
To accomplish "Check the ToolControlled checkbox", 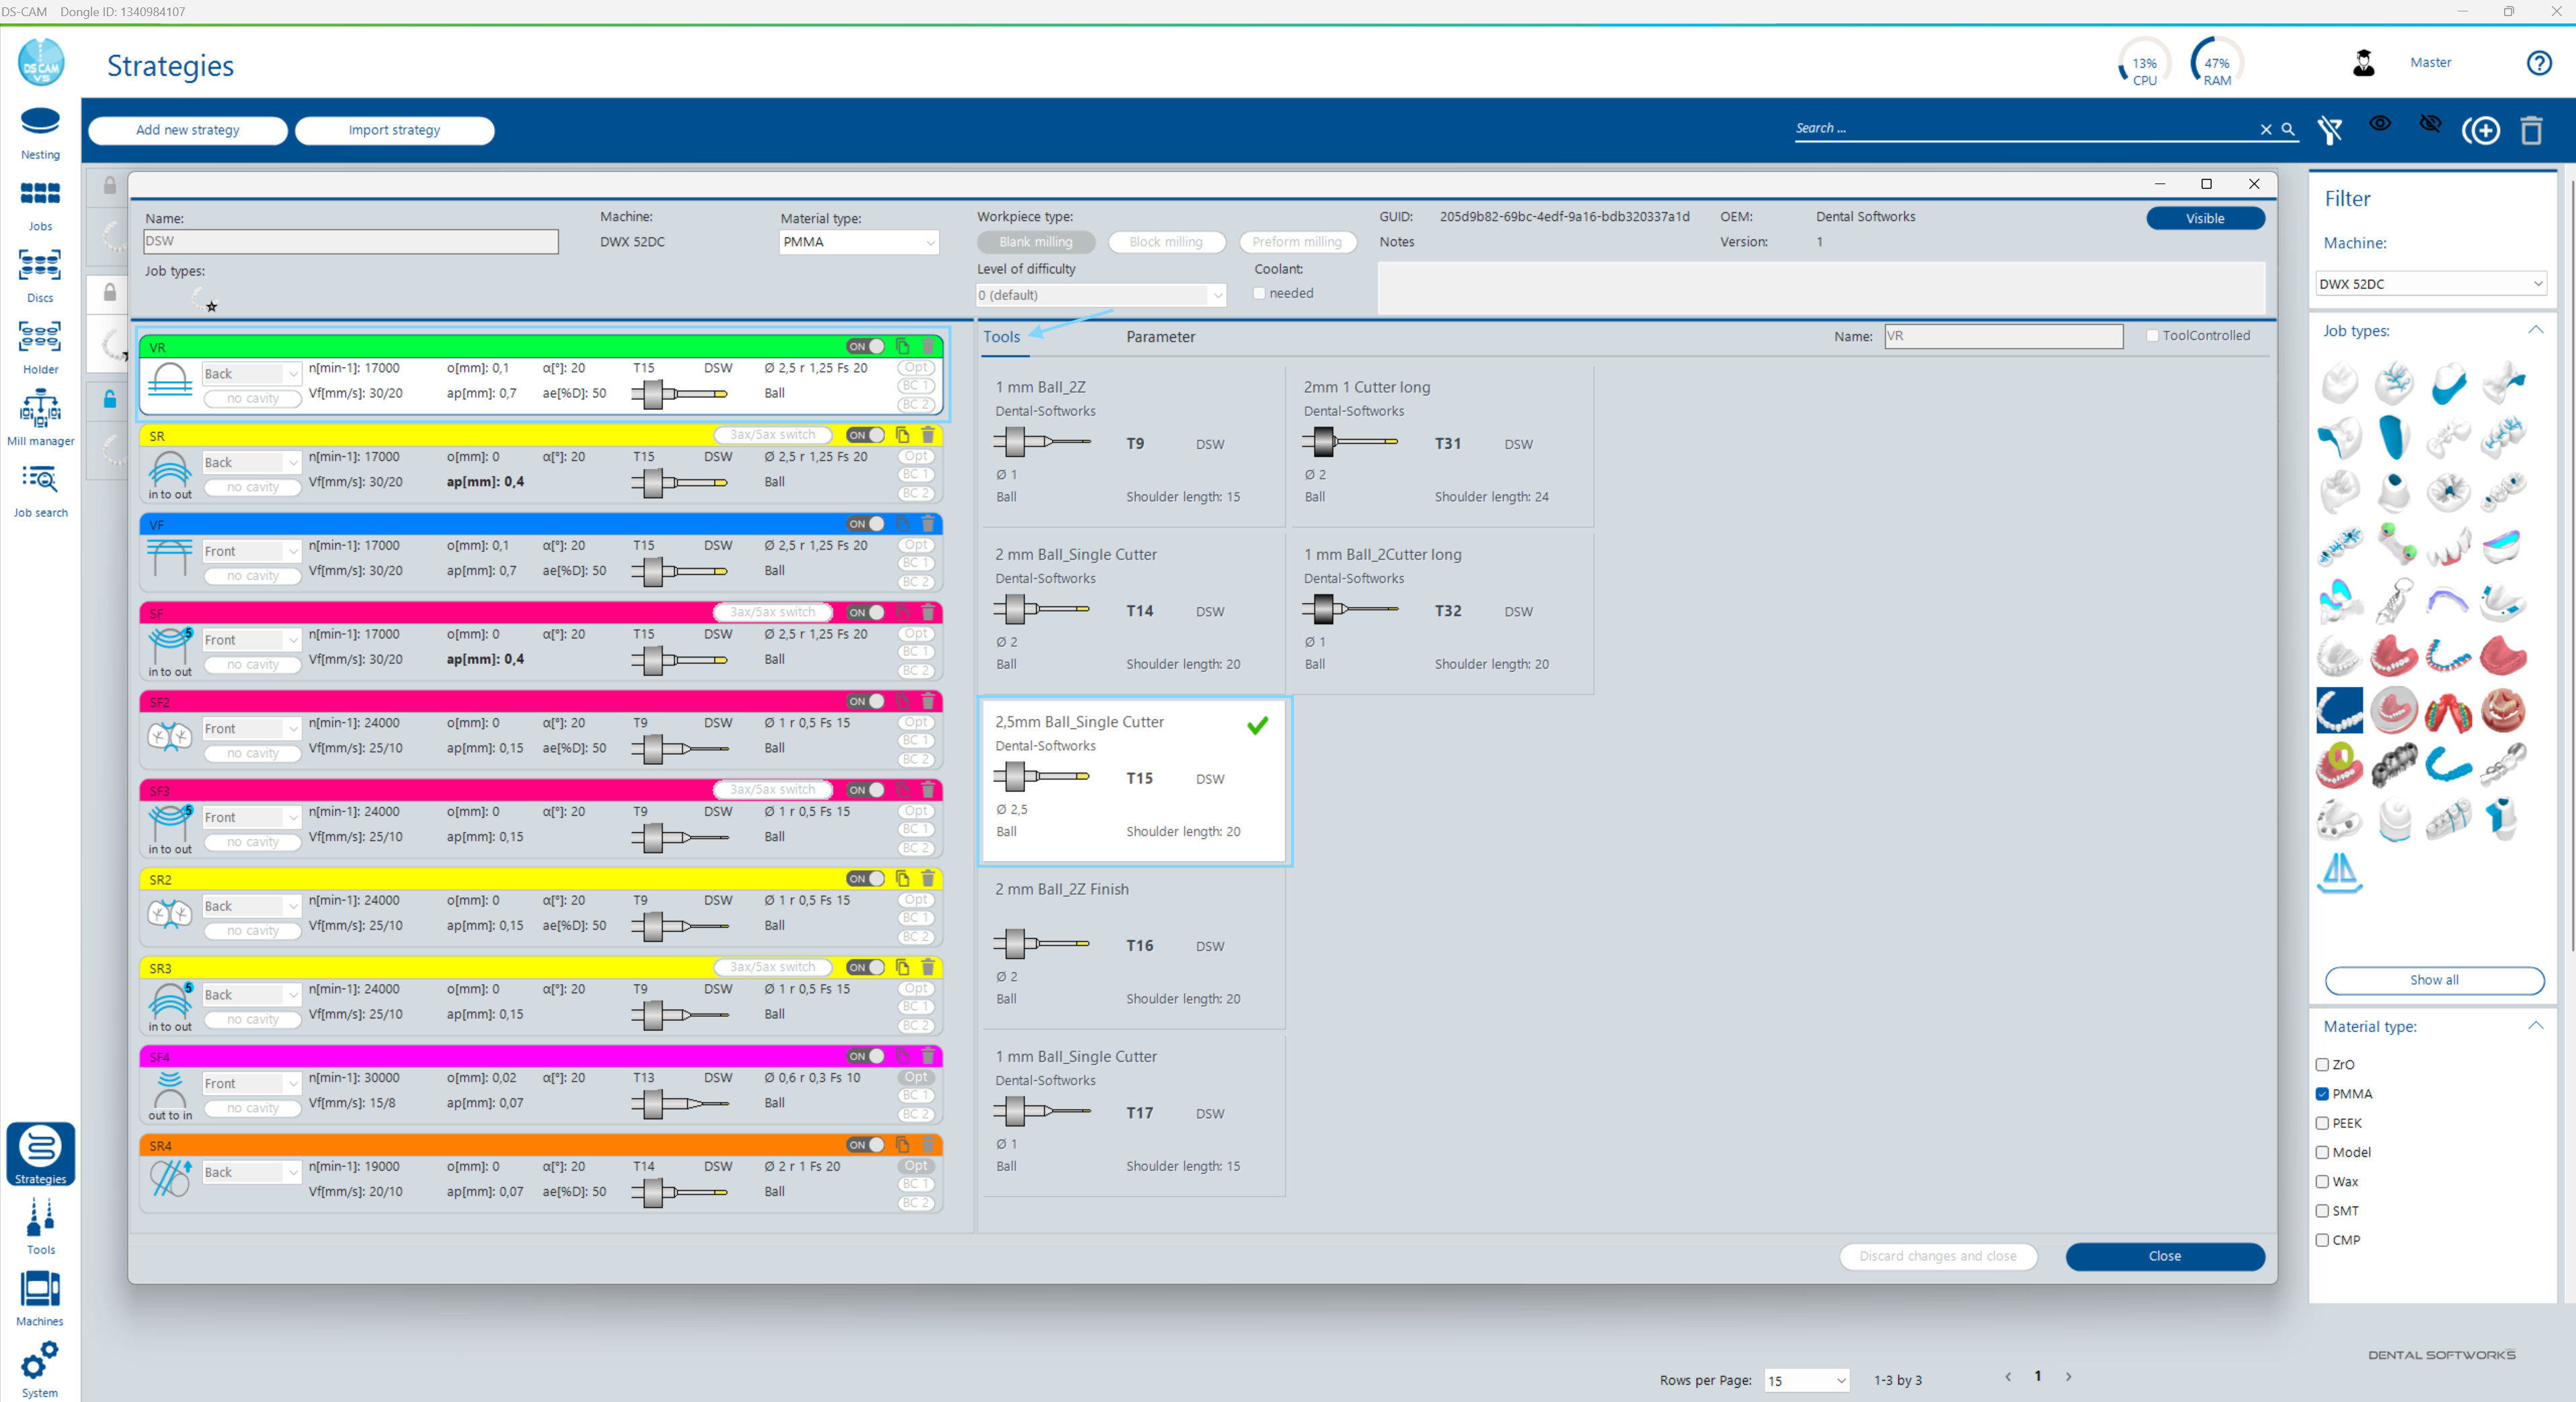I will coord(2152,336).
